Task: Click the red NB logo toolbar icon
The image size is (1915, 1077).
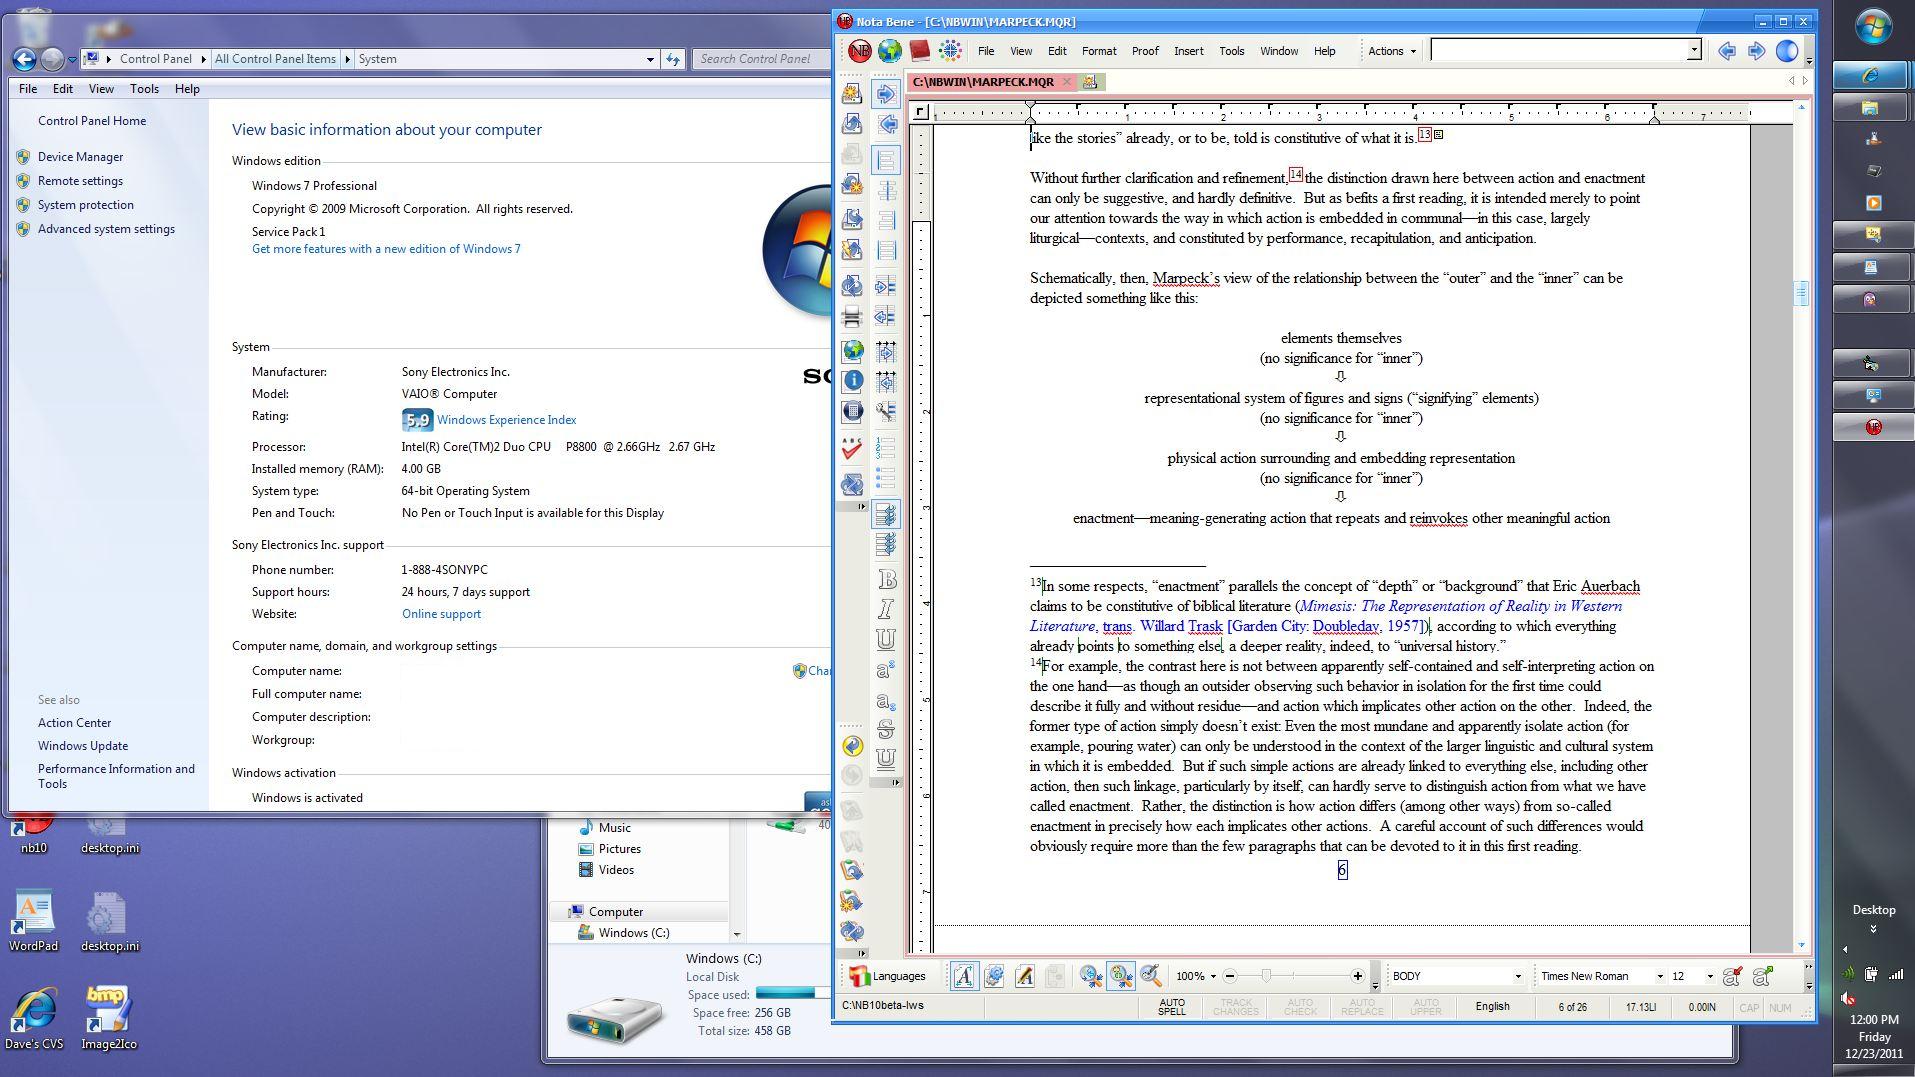Action: (x=859, y=51)
